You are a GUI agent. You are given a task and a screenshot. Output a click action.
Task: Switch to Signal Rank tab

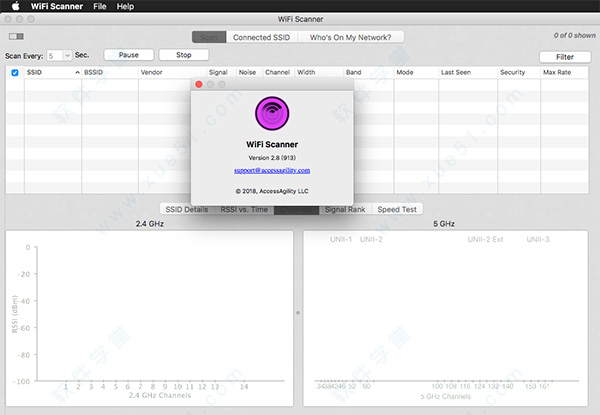point(345,210)
